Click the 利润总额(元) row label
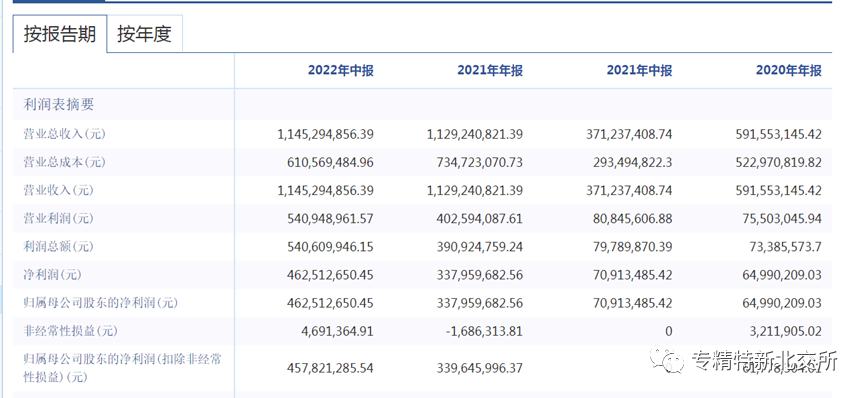This screenshot has height=398, width=865. tap(58, 246)
